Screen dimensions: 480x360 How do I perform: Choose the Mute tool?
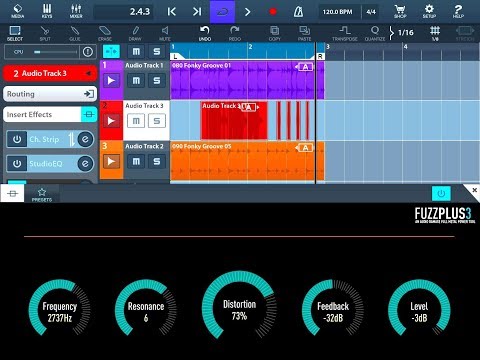(165, 33)
